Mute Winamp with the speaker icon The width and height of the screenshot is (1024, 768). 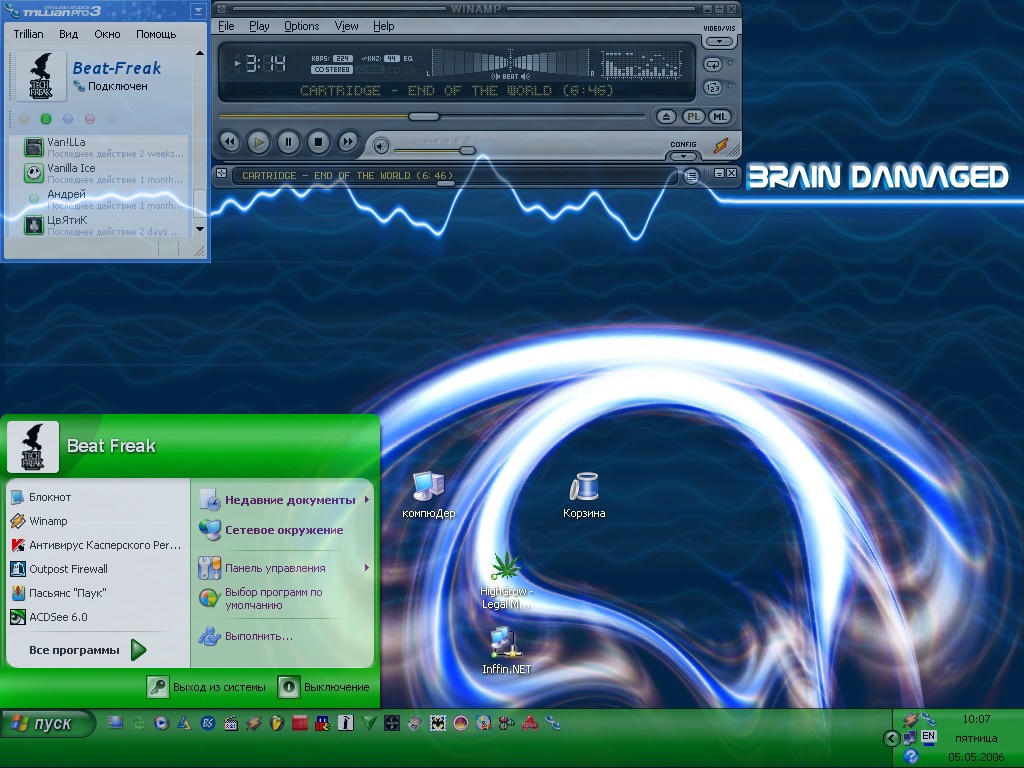click(x=381, y=146)
